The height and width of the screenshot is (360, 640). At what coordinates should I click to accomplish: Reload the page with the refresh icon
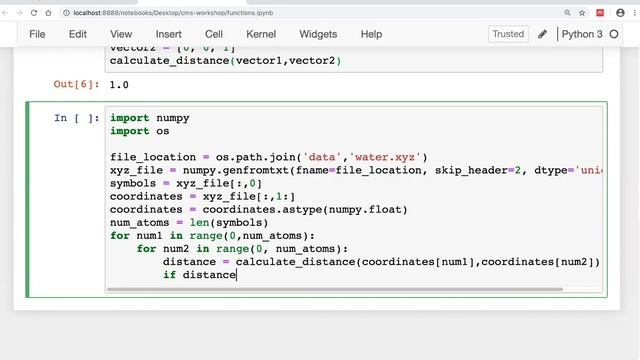(34, 13)
